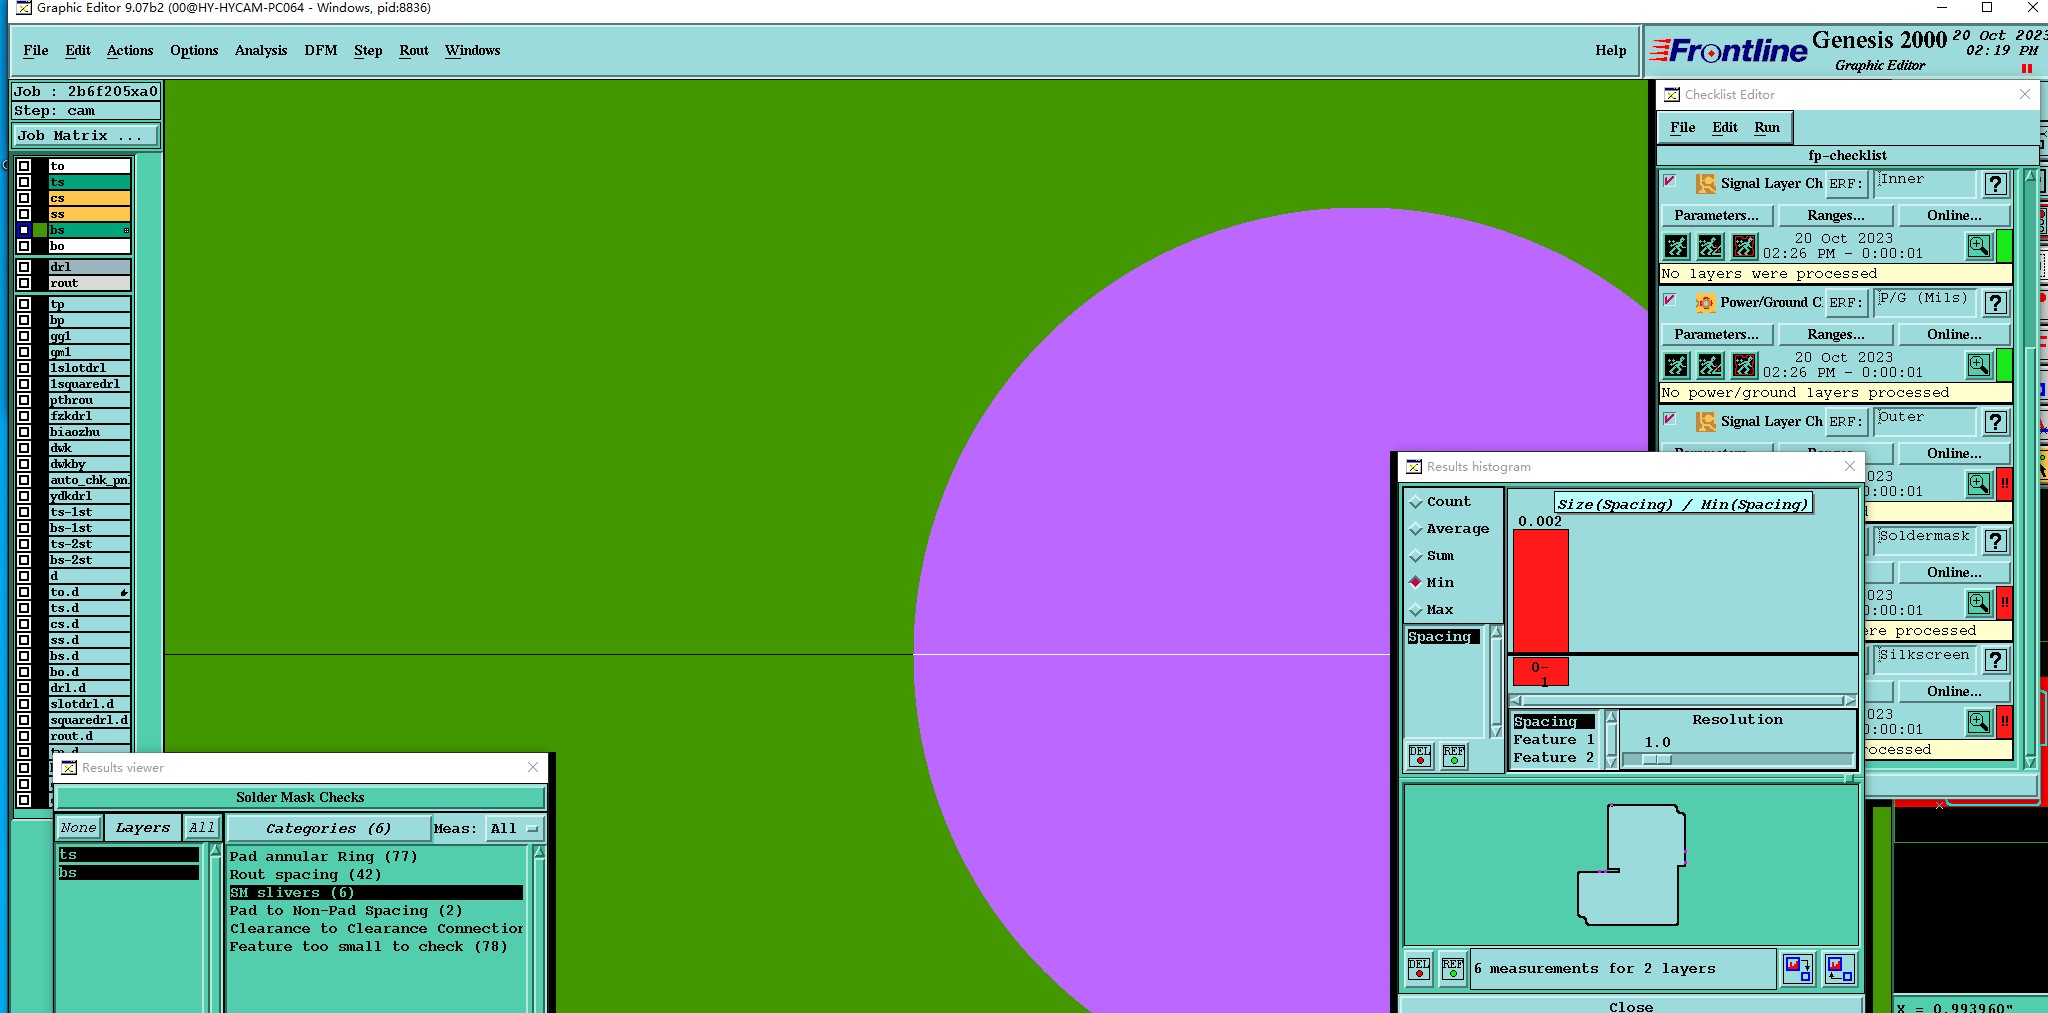The image size is (2048, 1013).
Task: Click Categories (6) button
Action: point(329,829)
